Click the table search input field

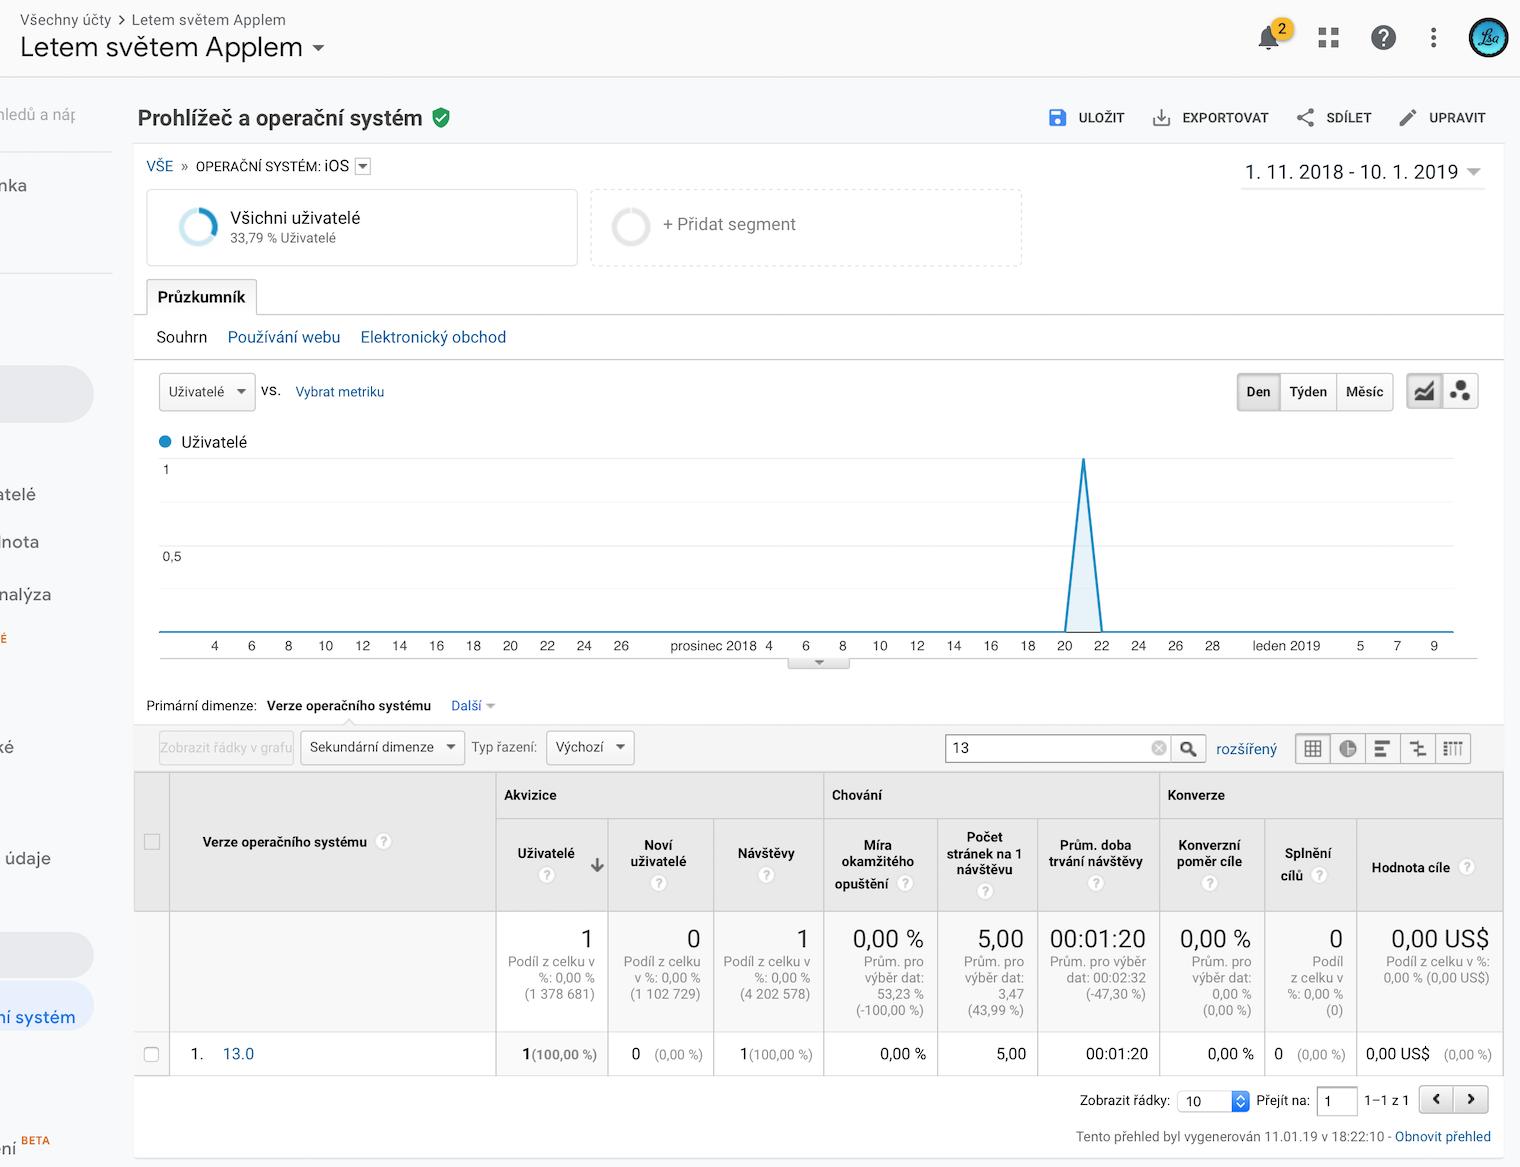(x=1048, y=748)
